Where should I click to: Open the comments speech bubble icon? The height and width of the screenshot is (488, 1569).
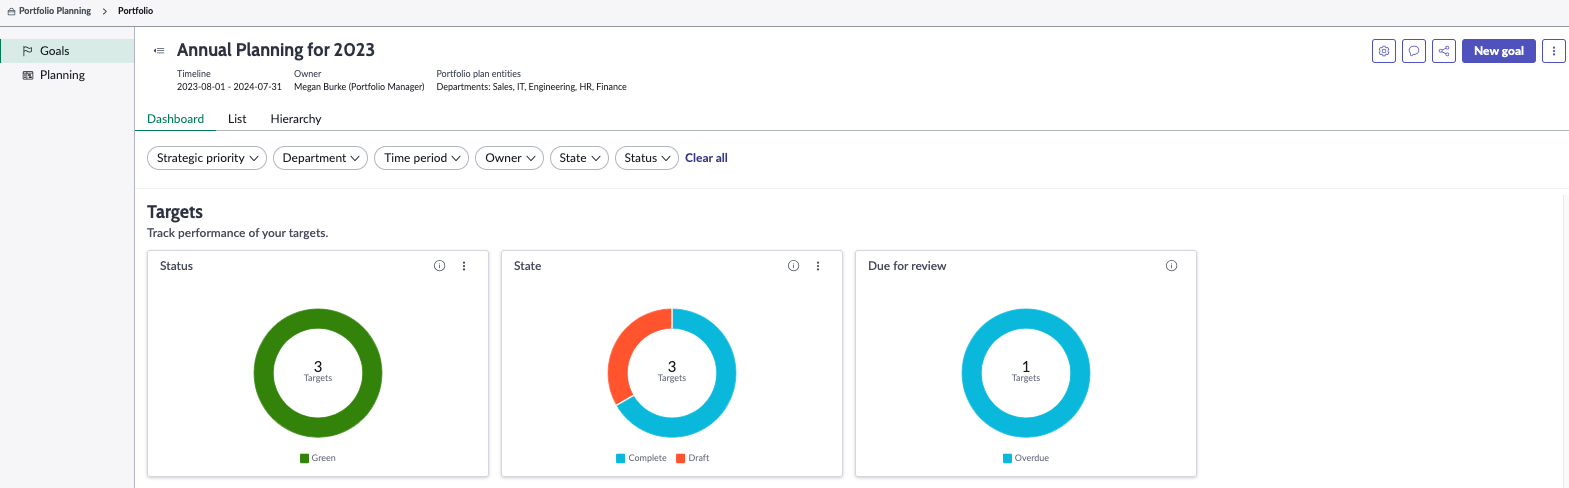tap(1414, 51)
